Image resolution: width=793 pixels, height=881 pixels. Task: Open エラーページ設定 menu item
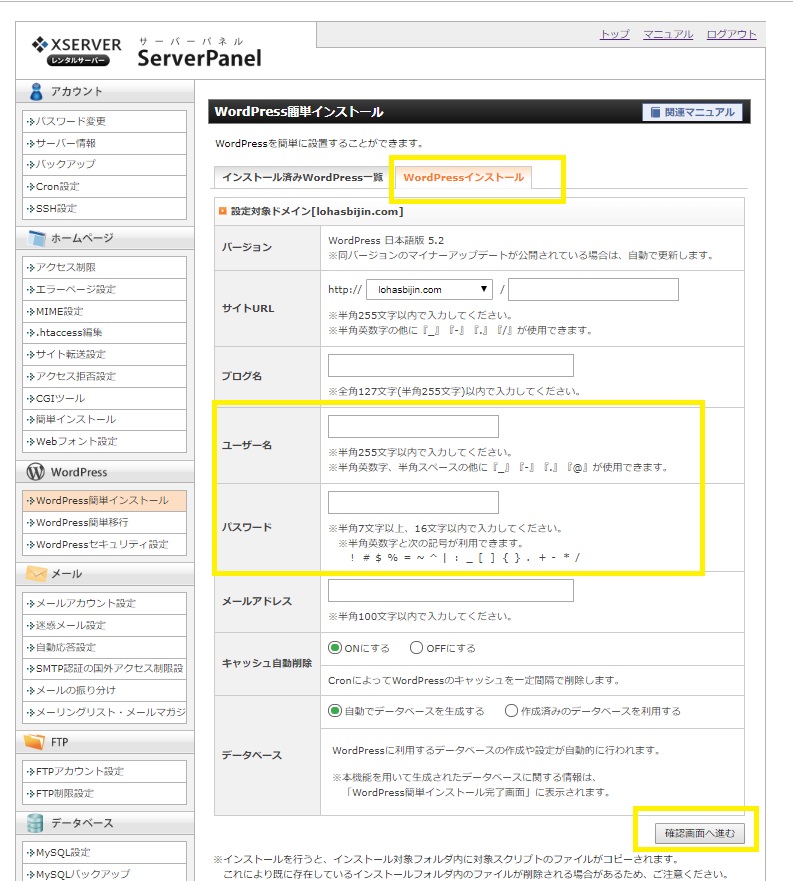pos(105,289)
